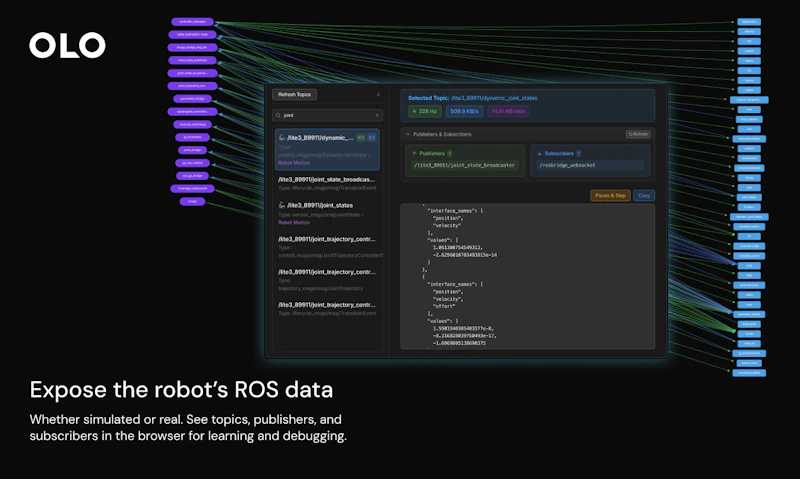Click Refresh in the Publishers & Subscribers header
The width and height of the screenshot is (800, 479).
(x=638, y=134)
